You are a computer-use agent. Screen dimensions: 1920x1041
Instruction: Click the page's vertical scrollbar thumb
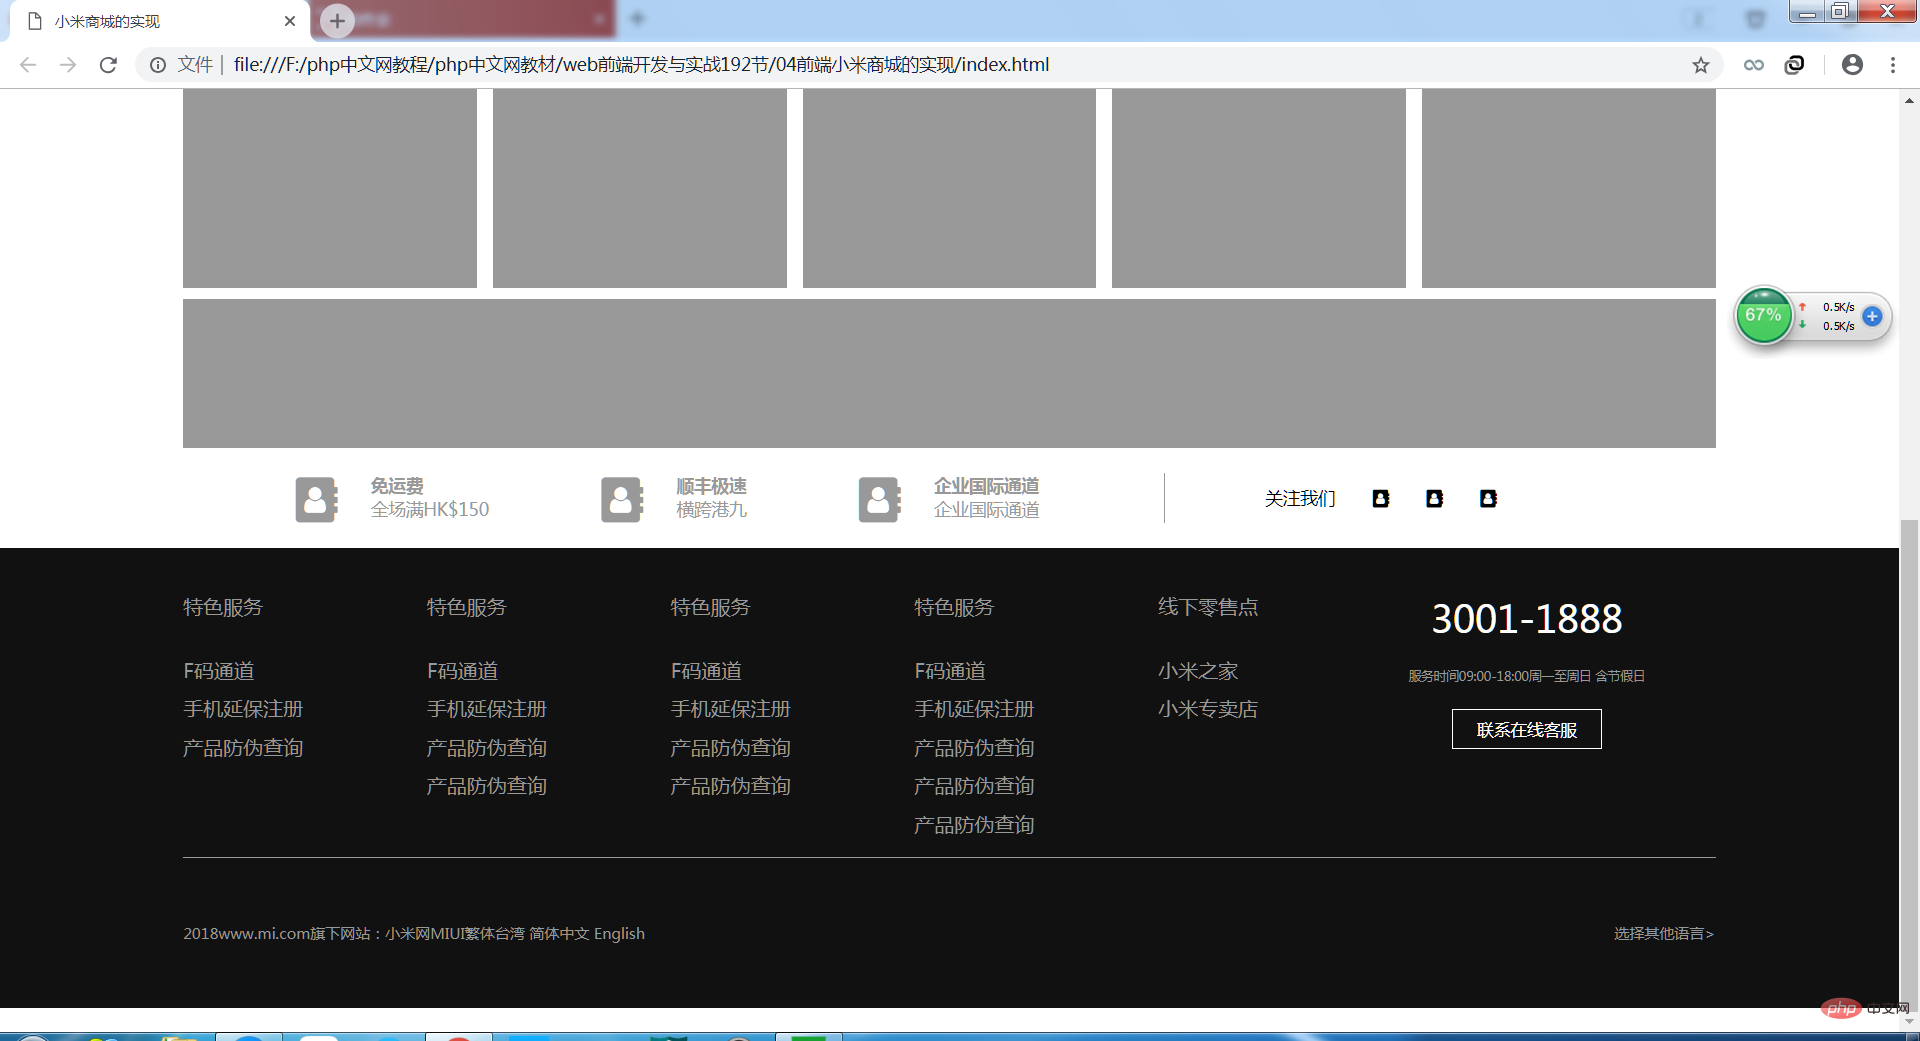[1909, 760]
